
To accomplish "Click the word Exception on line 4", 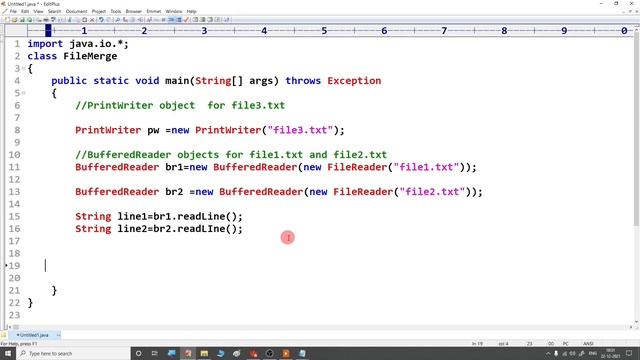I will tap(354, 81).
